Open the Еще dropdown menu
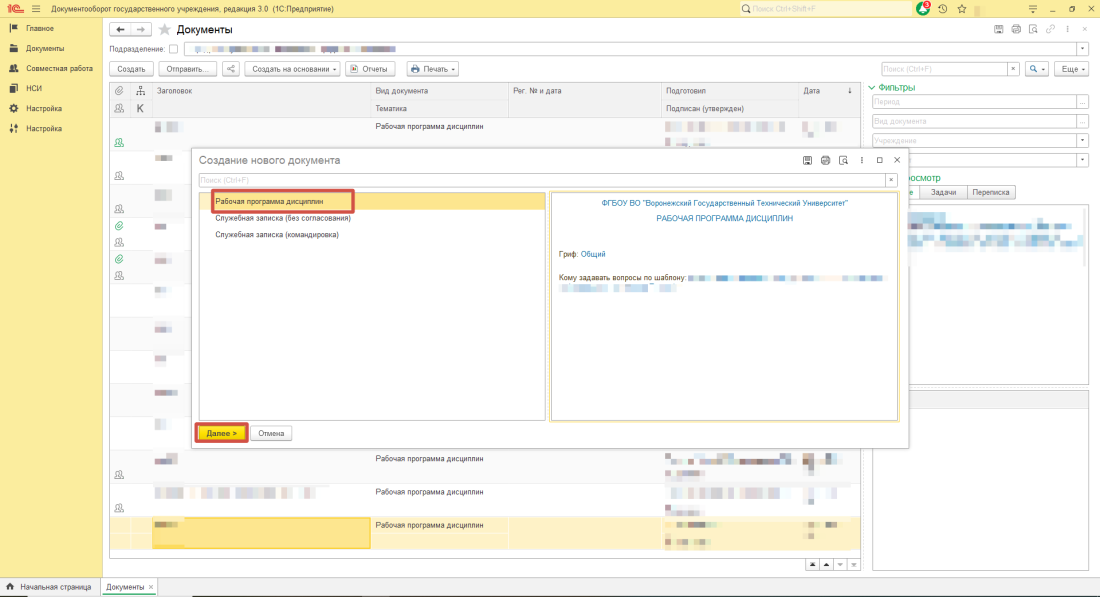 (x=1070, y=69)
